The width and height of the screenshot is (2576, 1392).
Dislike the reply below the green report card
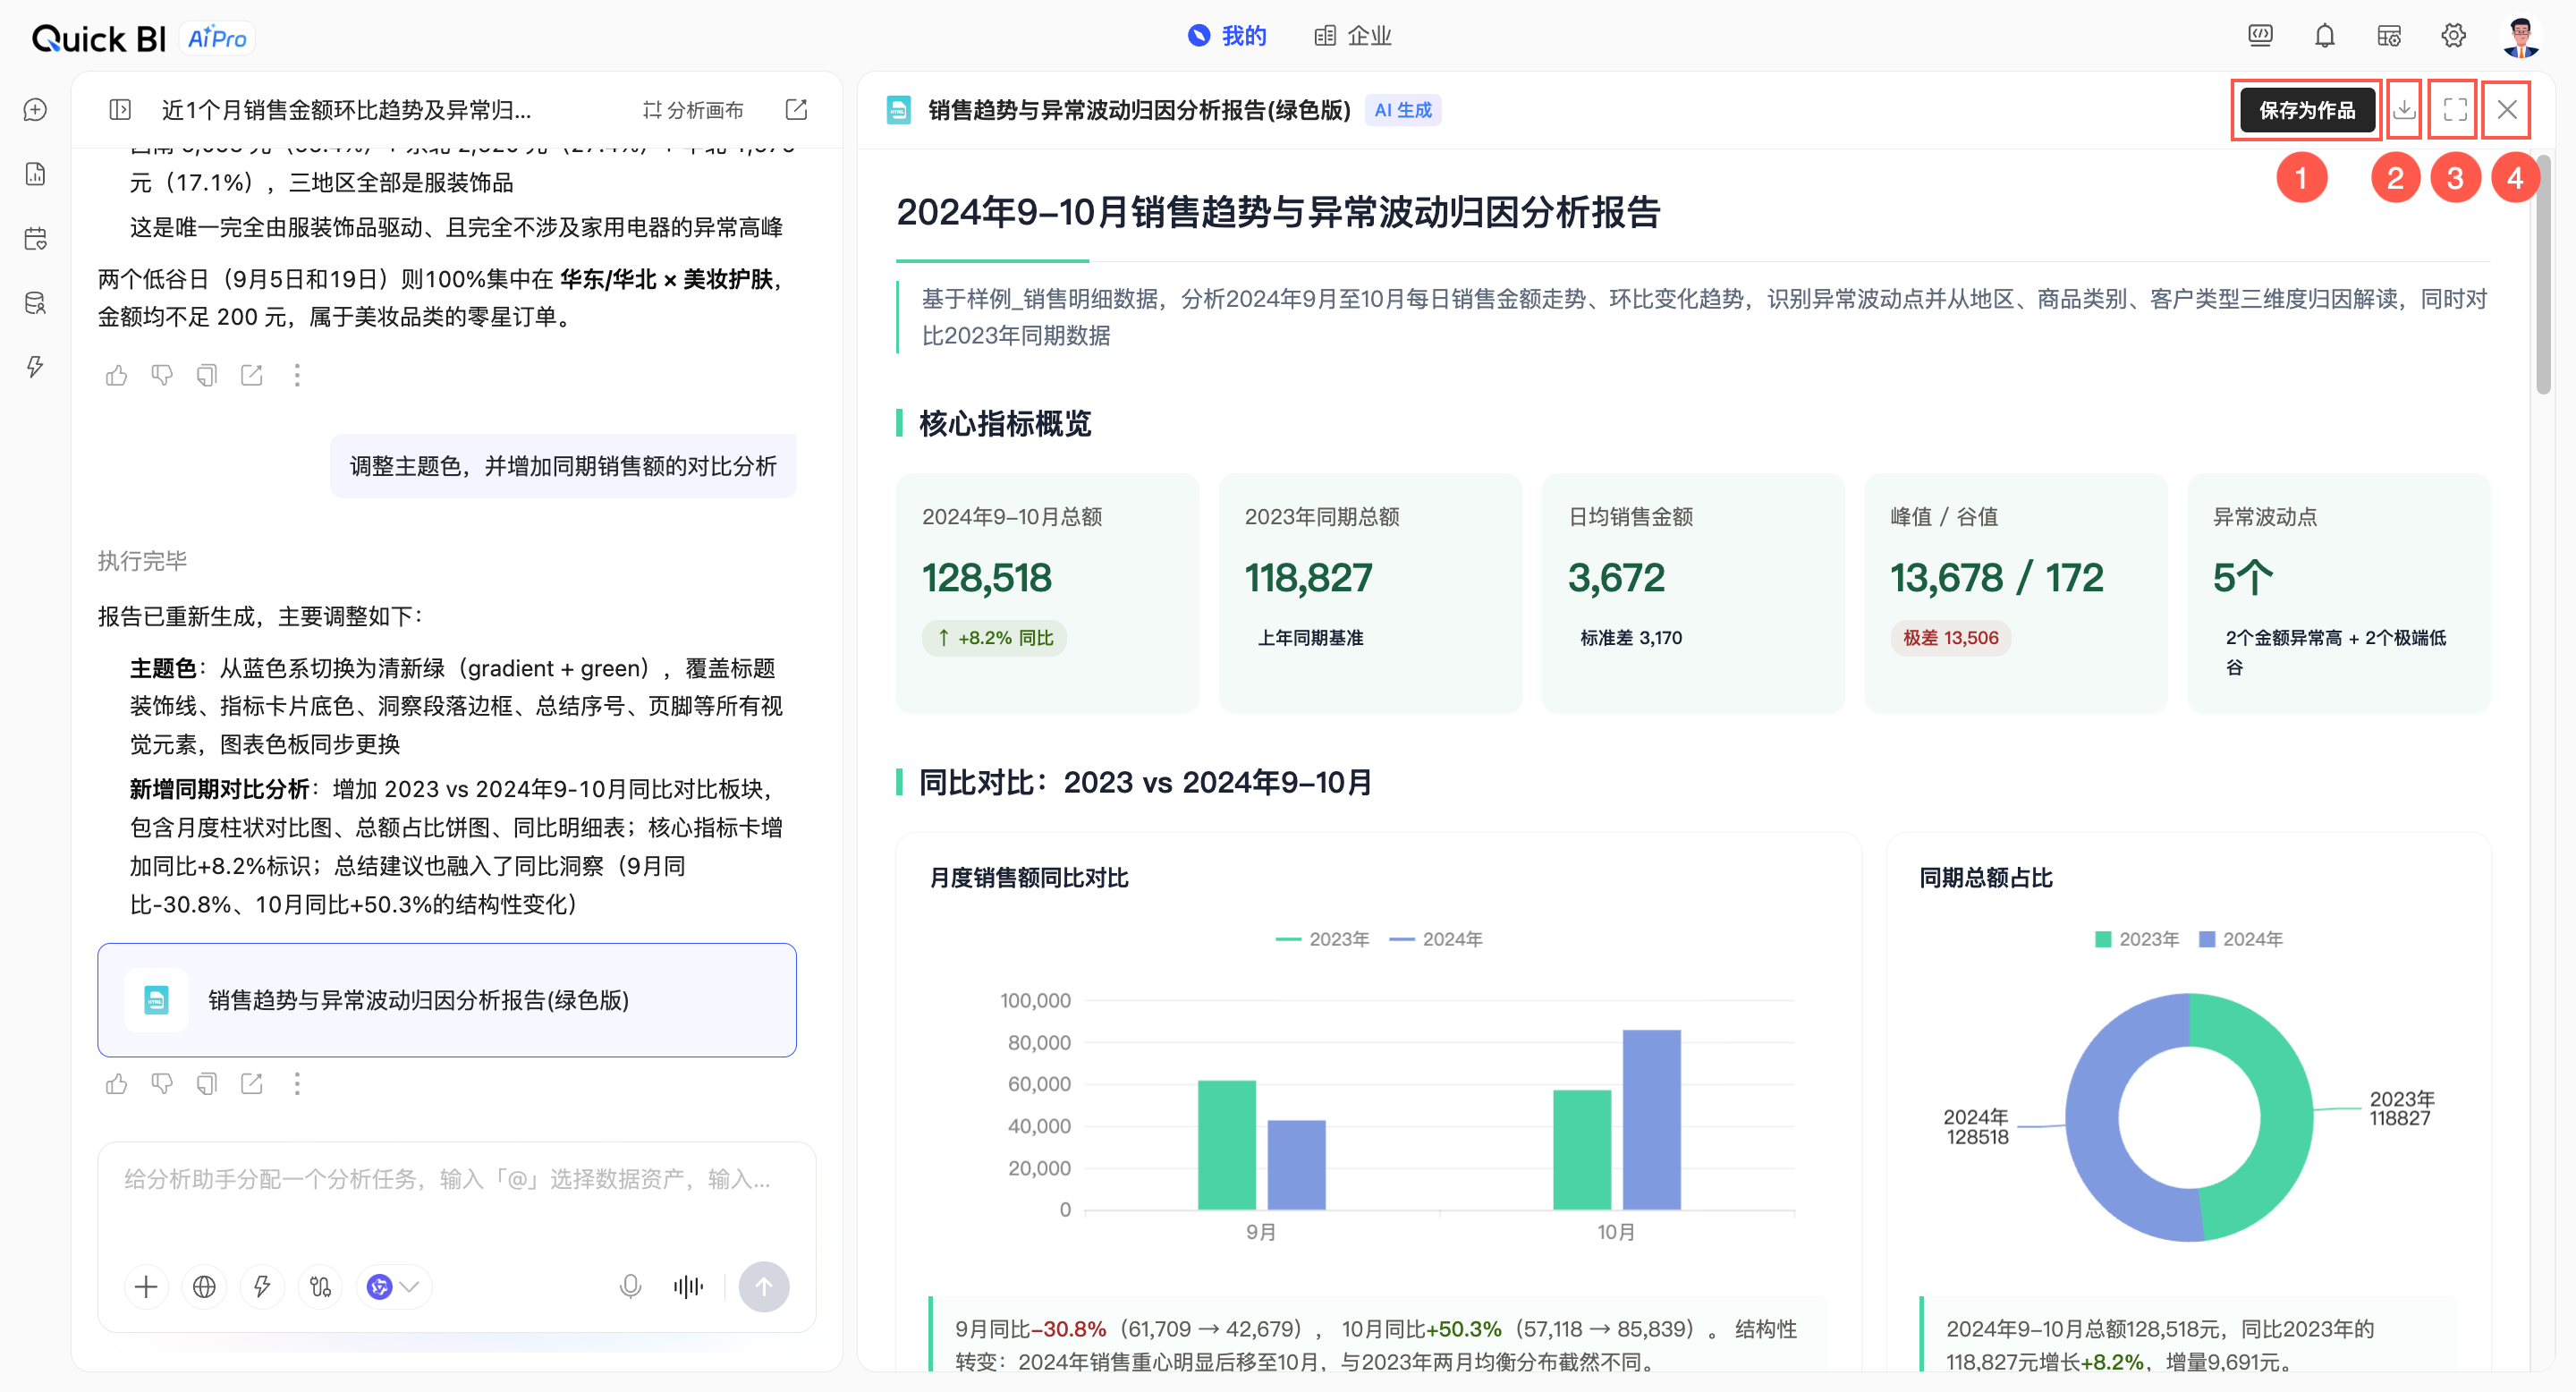tap(162, 1084)
